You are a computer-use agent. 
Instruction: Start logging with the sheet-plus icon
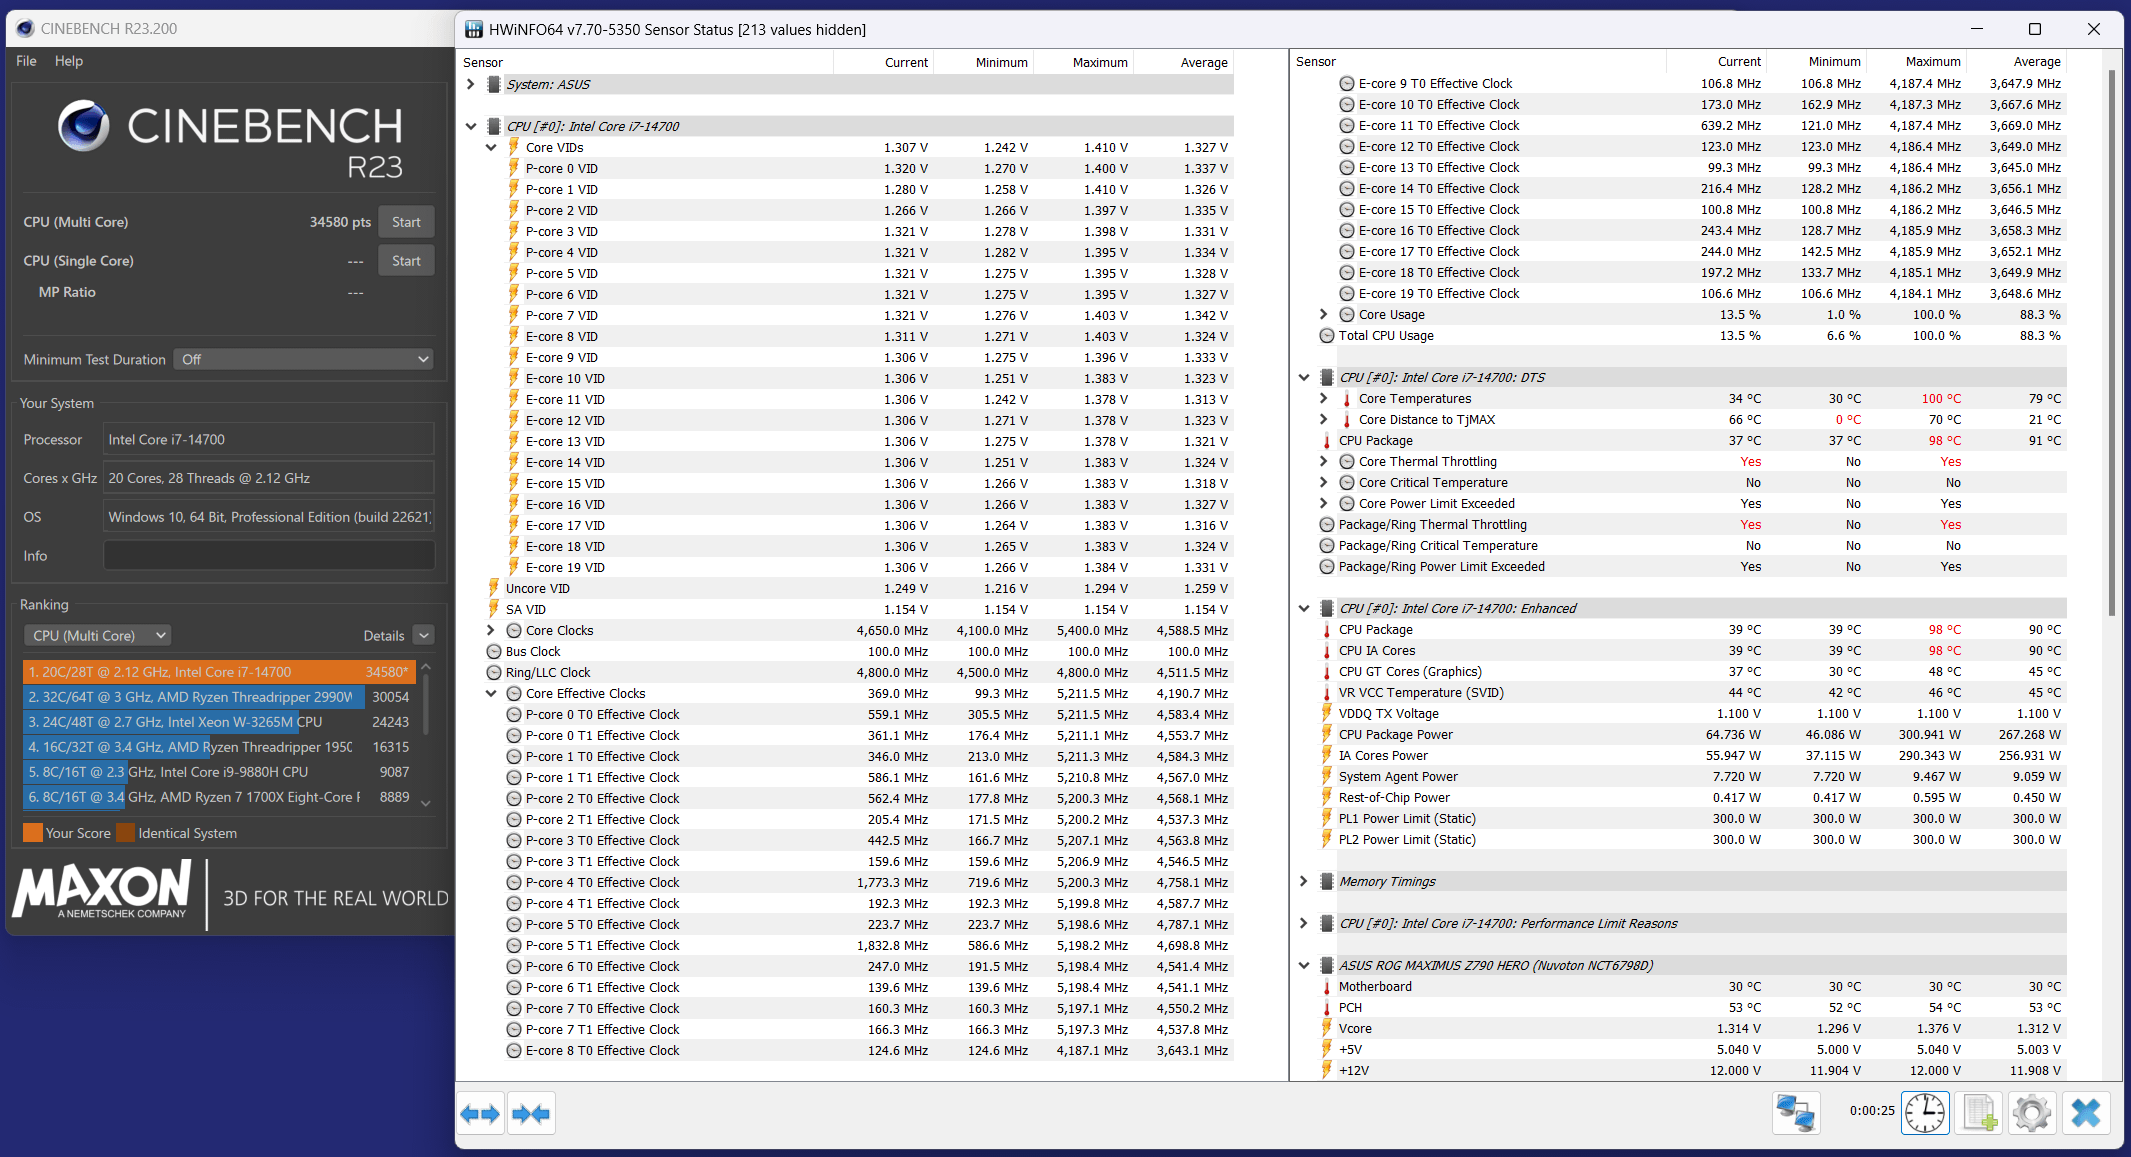[1980, 1112]
